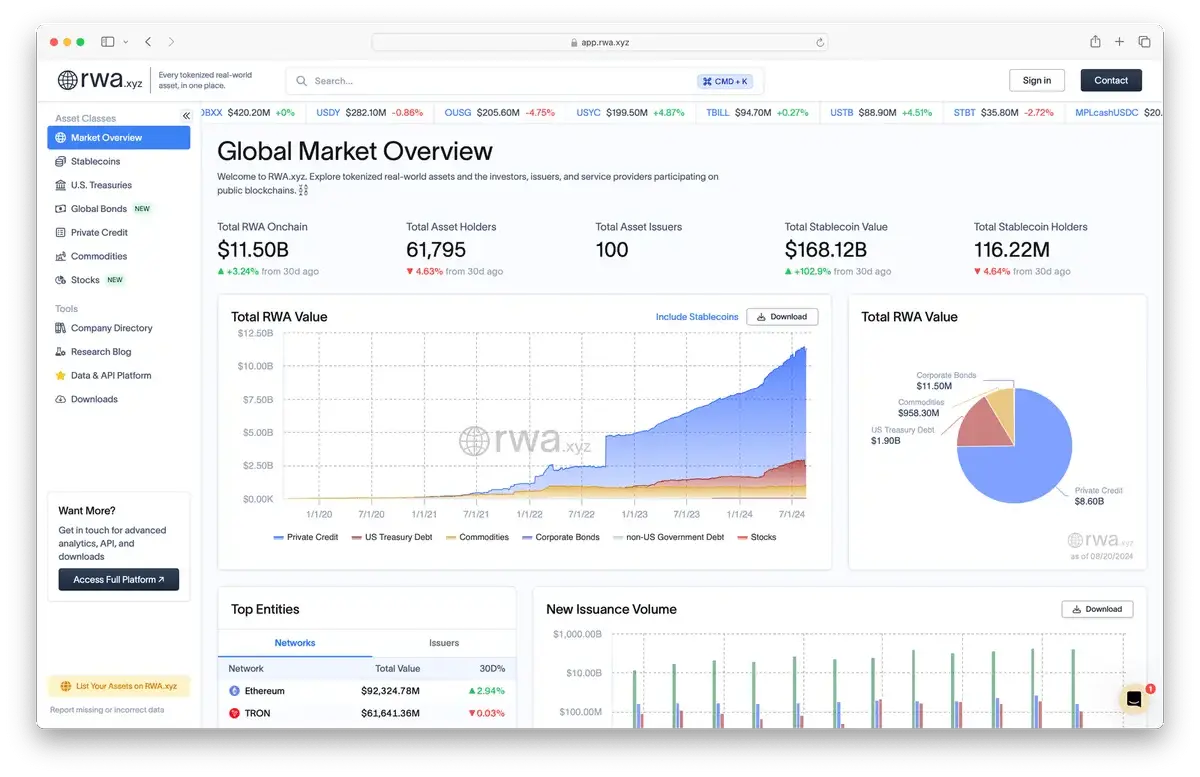1200x777 pixels.
Task: Download the Total RWA Value chart
Action: coord(782,317)
